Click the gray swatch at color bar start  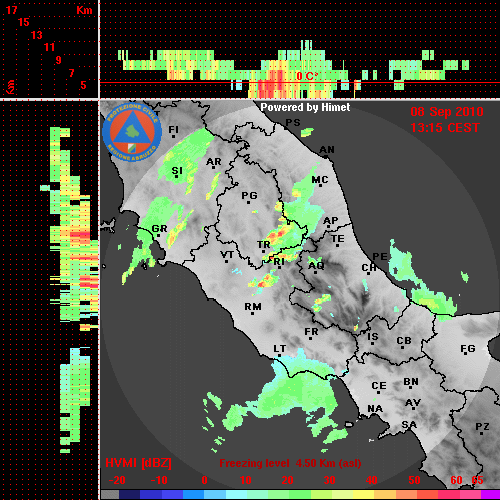[x=110, y=495]
